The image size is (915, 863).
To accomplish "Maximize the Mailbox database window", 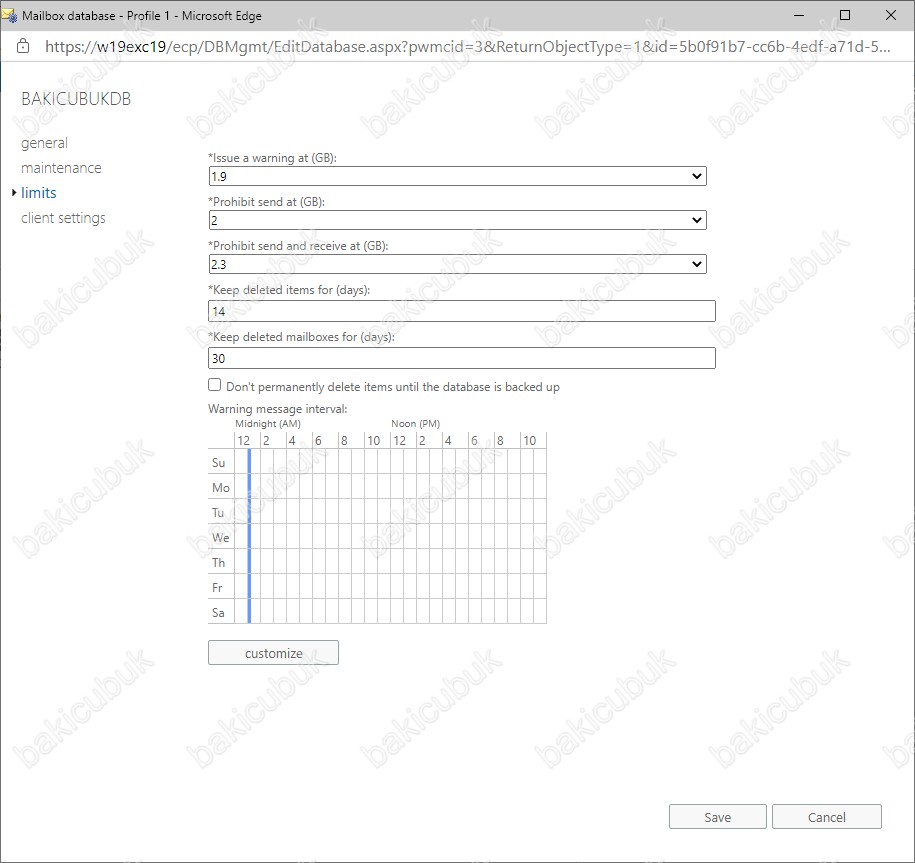I will tap(844, 16).
